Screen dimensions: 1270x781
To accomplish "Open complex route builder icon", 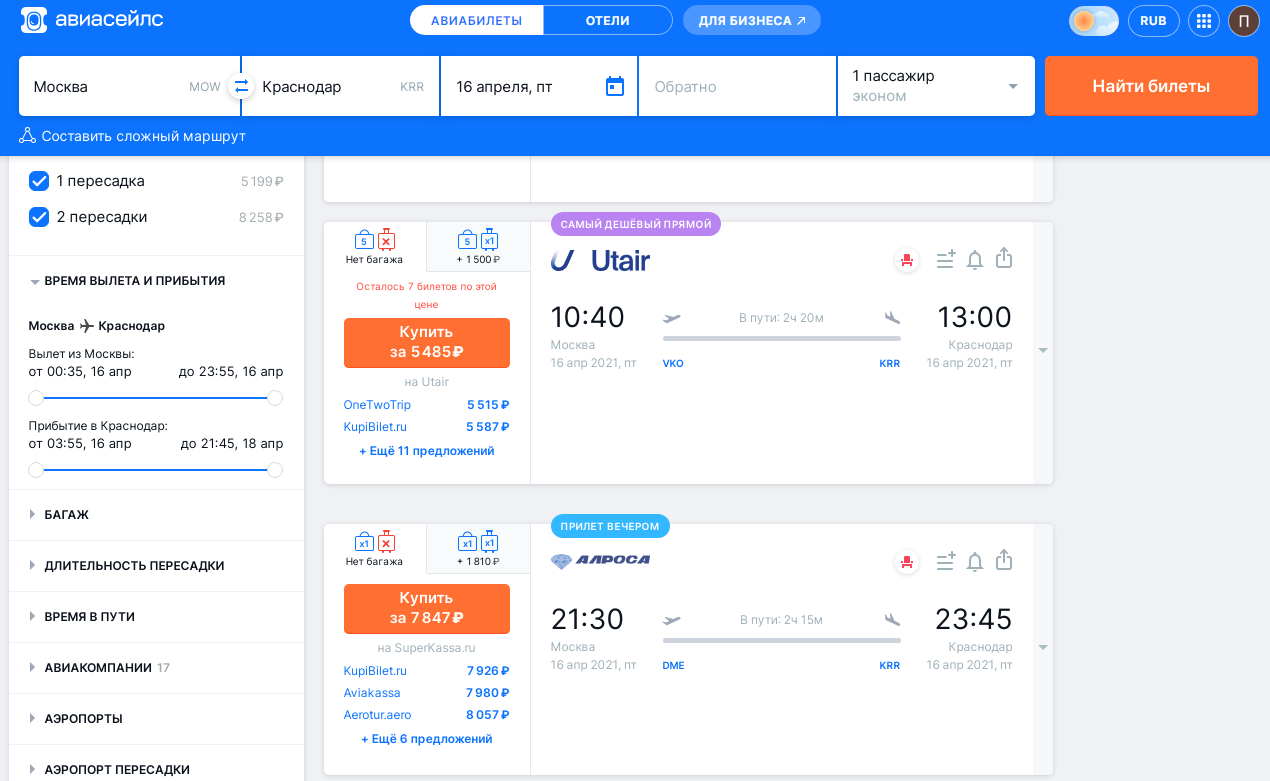I will [27, 136].
